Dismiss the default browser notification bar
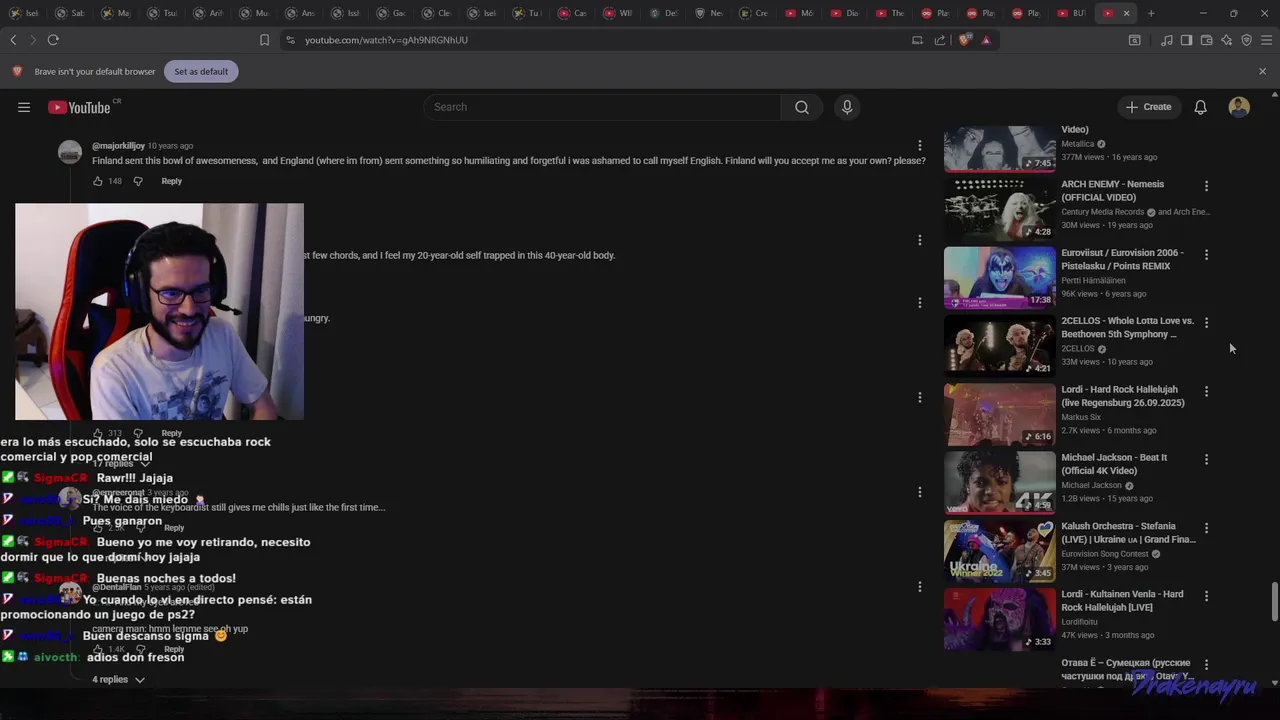The height and width of the screenshot is (720, 1280). [x=1262, y=71]
